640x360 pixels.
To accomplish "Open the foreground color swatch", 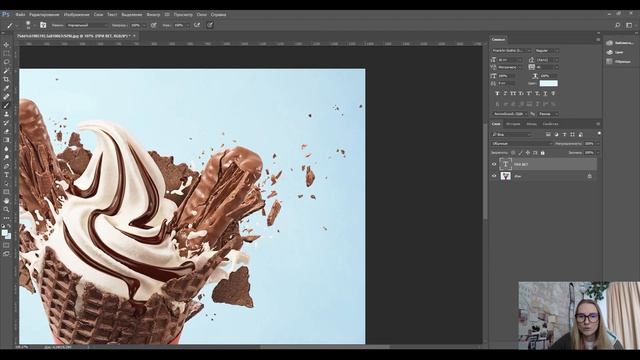I will [x=4, y=233].
